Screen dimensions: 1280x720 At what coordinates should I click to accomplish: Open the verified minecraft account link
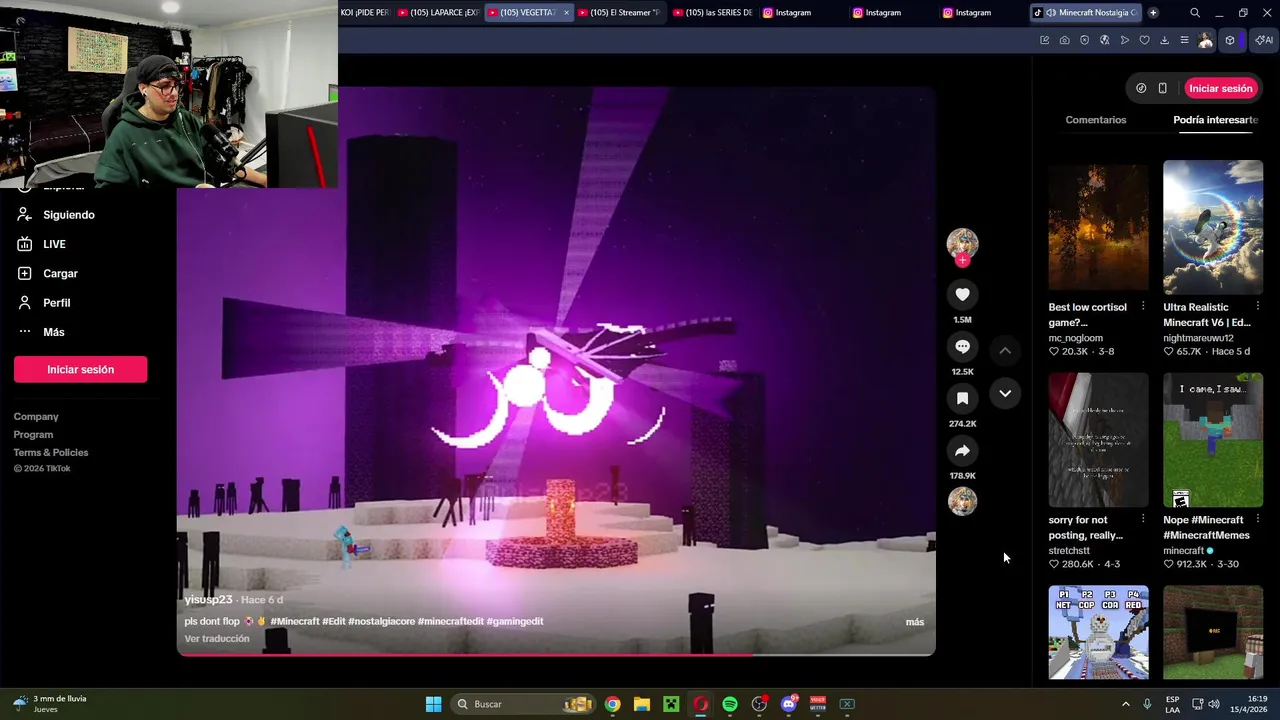(1188, 551)
